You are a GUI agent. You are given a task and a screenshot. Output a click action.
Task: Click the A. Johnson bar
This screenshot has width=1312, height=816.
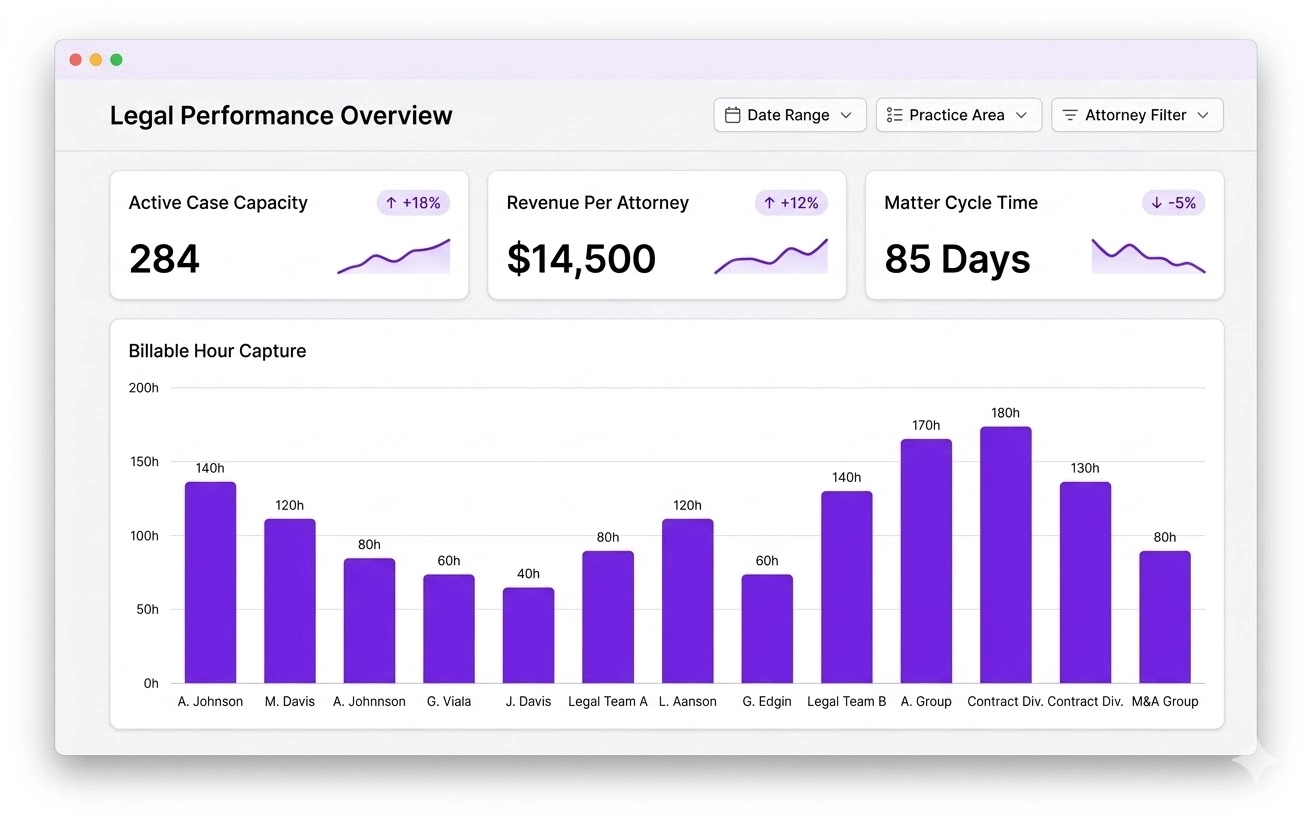[x=210, y=583]
